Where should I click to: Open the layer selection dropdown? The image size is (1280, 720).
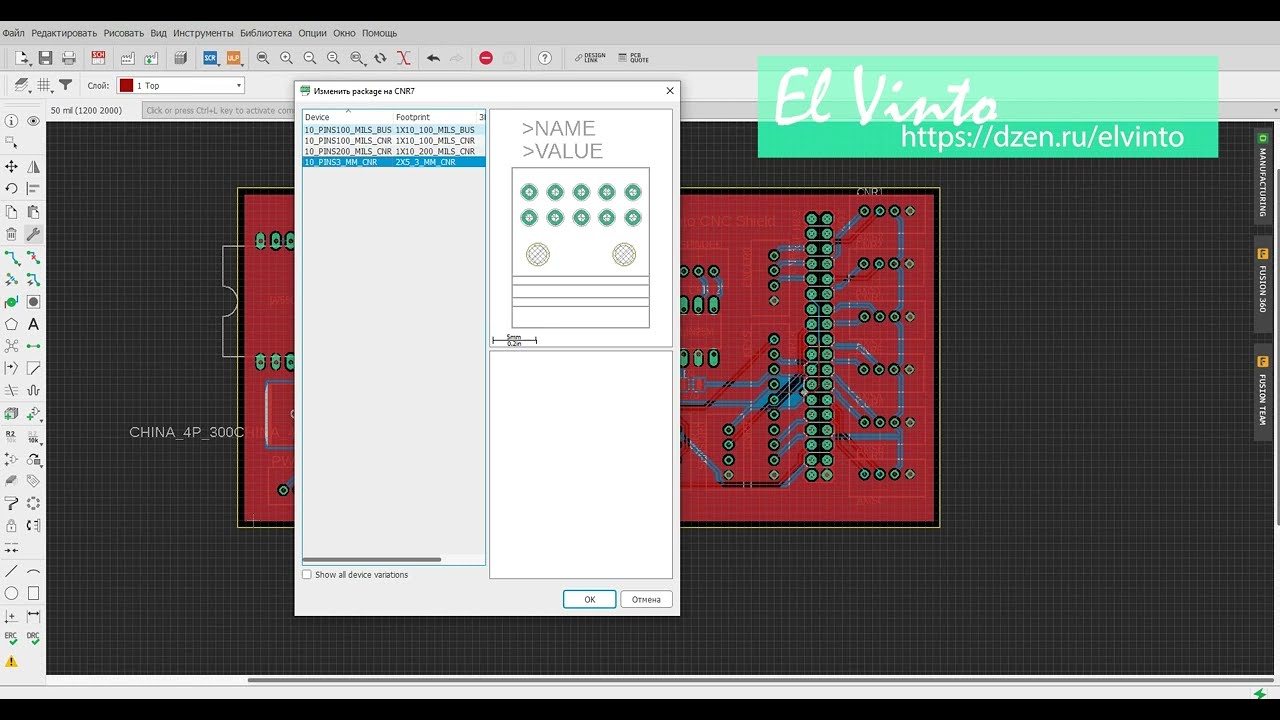pyautogui.click(x=180, y=86)
